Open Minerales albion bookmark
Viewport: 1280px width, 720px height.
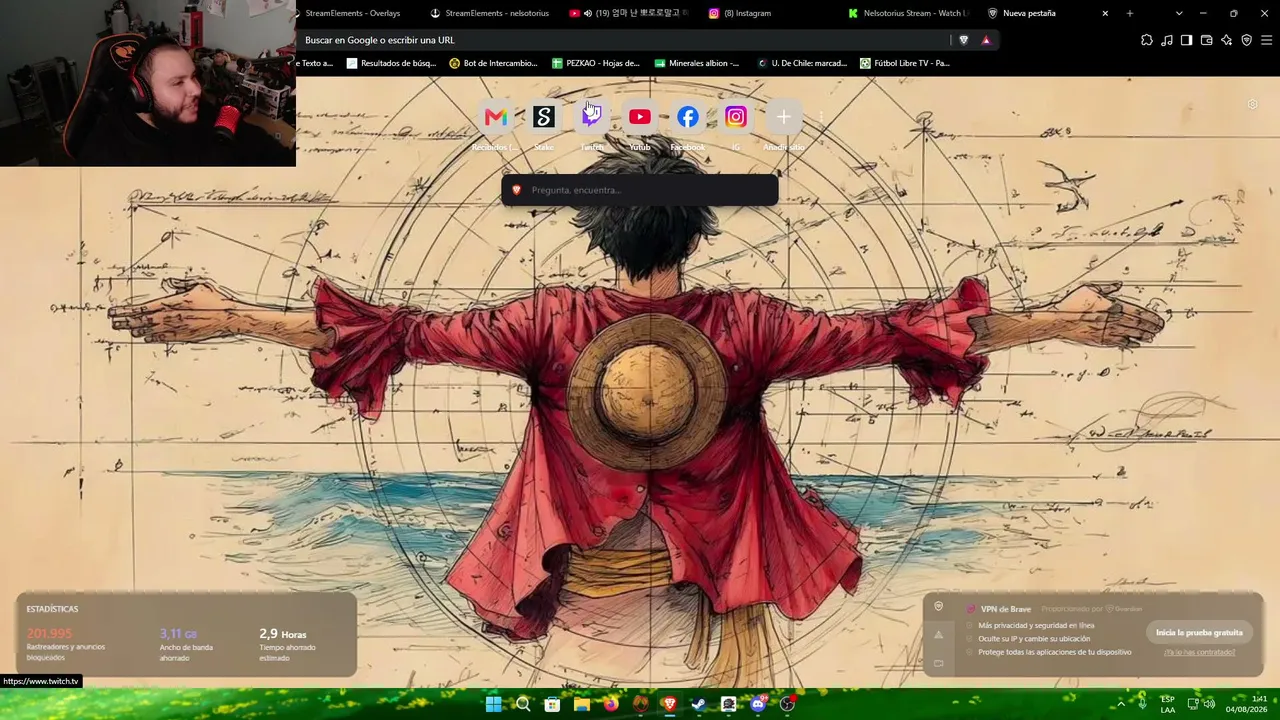[697, 63]
